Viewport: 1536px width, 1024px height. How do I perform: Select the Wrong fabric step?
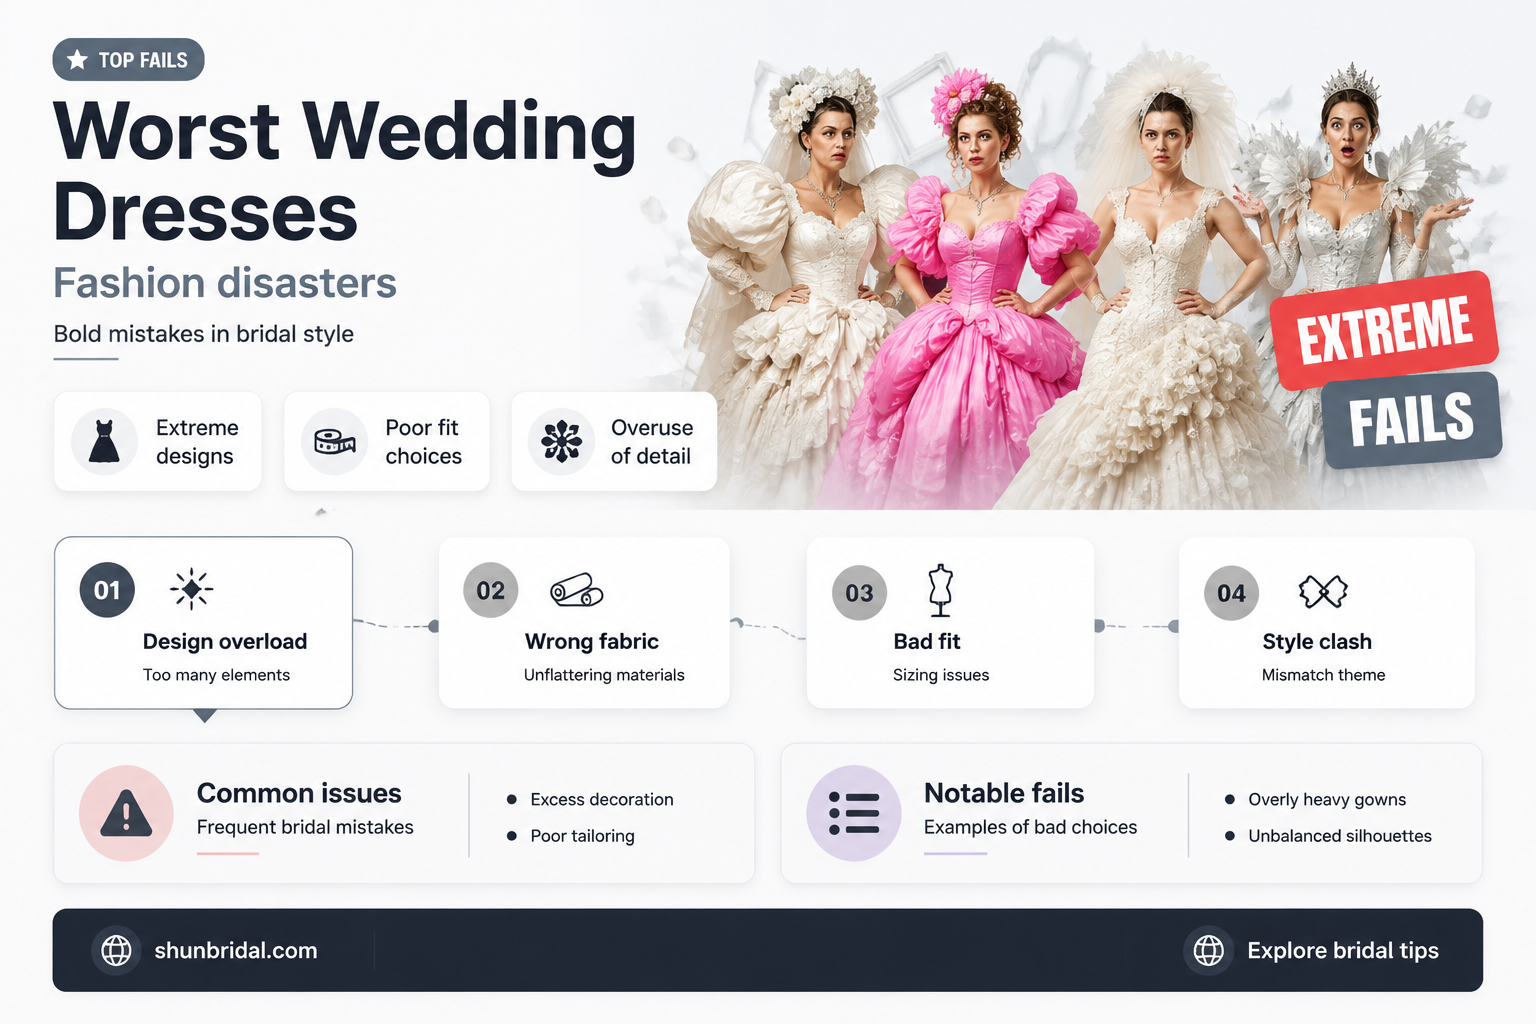click(x=584, y=623)
